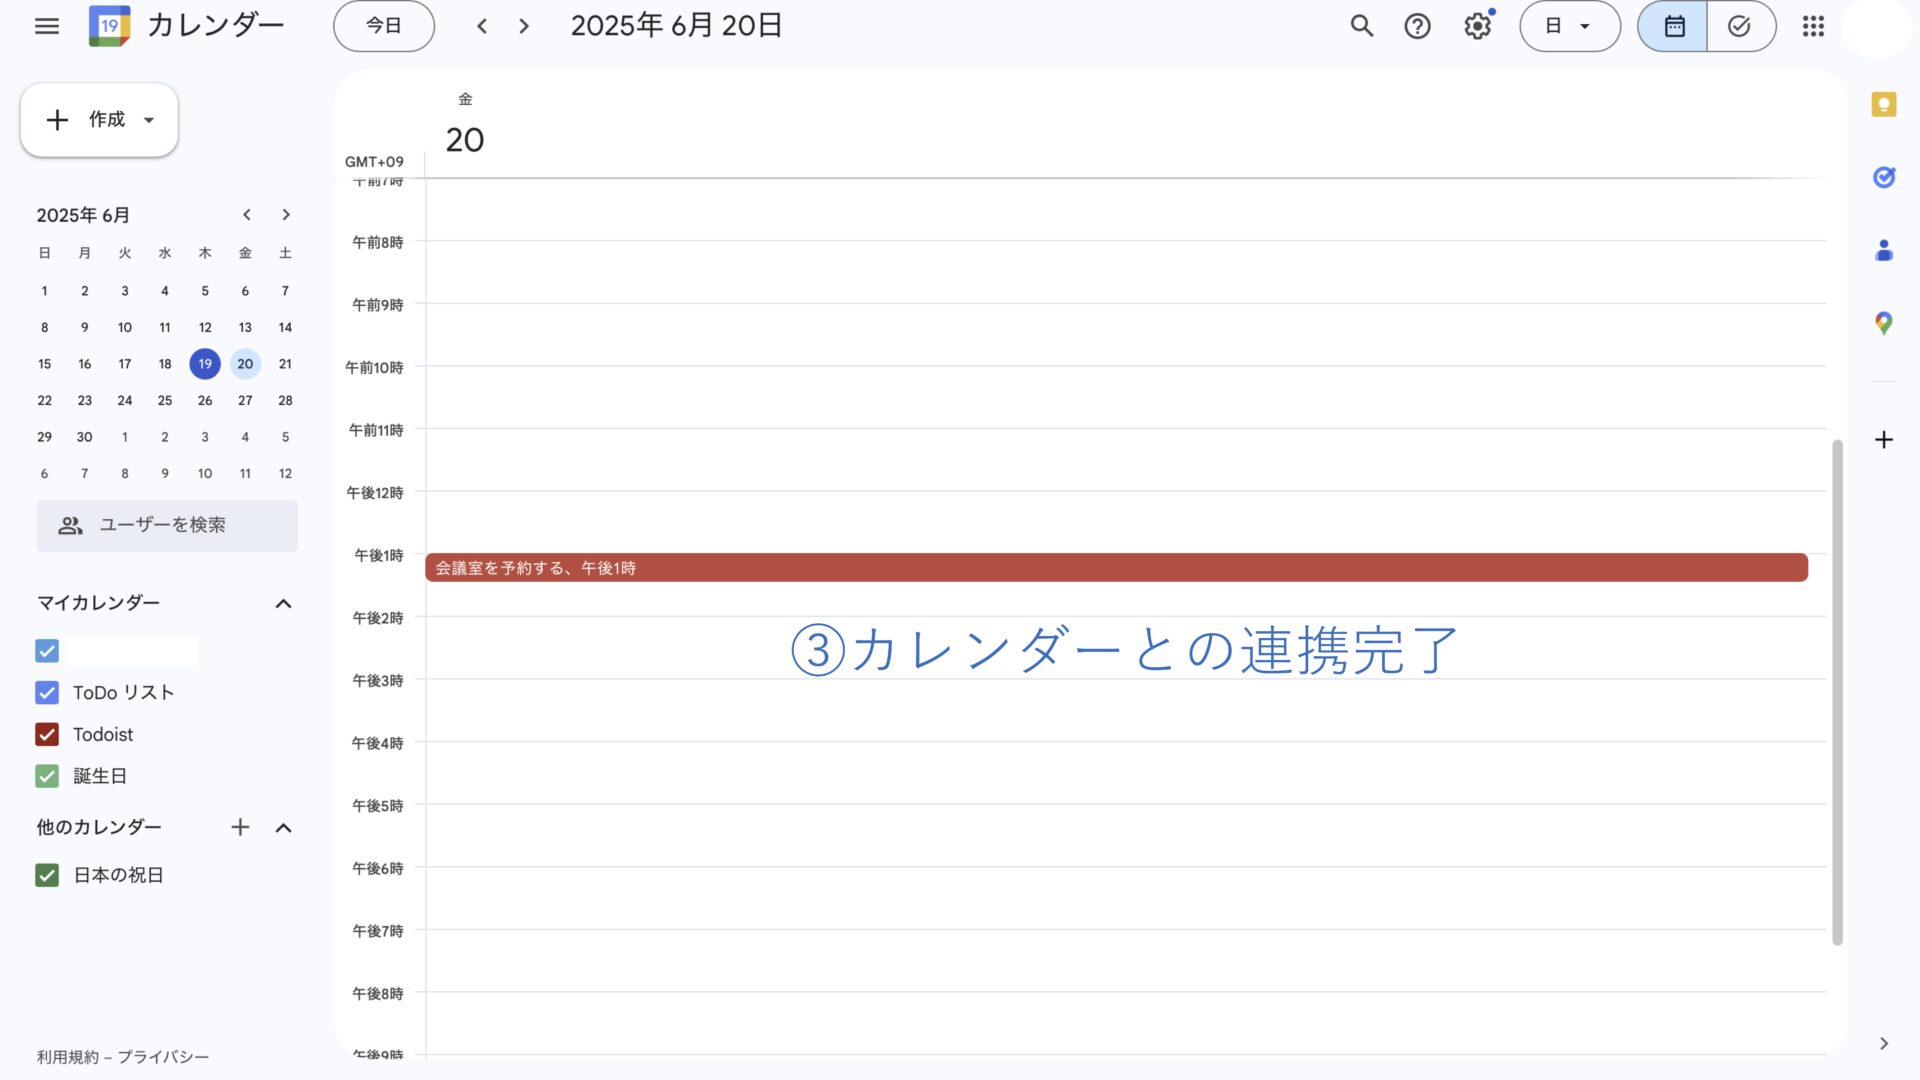Open the main menu hamburger icon
This screenshot has width=1920, height=1080.
(47, 26)
